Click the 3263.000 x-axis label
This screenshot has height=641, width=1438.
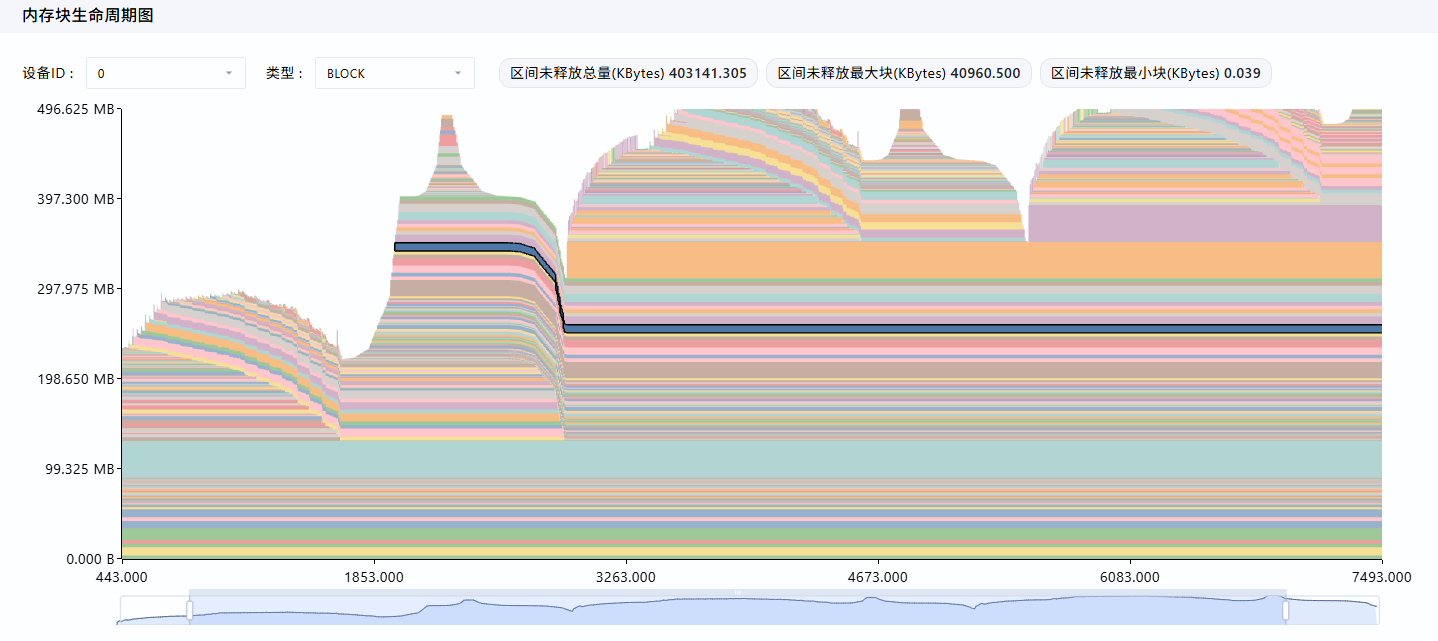coord(626,577)
